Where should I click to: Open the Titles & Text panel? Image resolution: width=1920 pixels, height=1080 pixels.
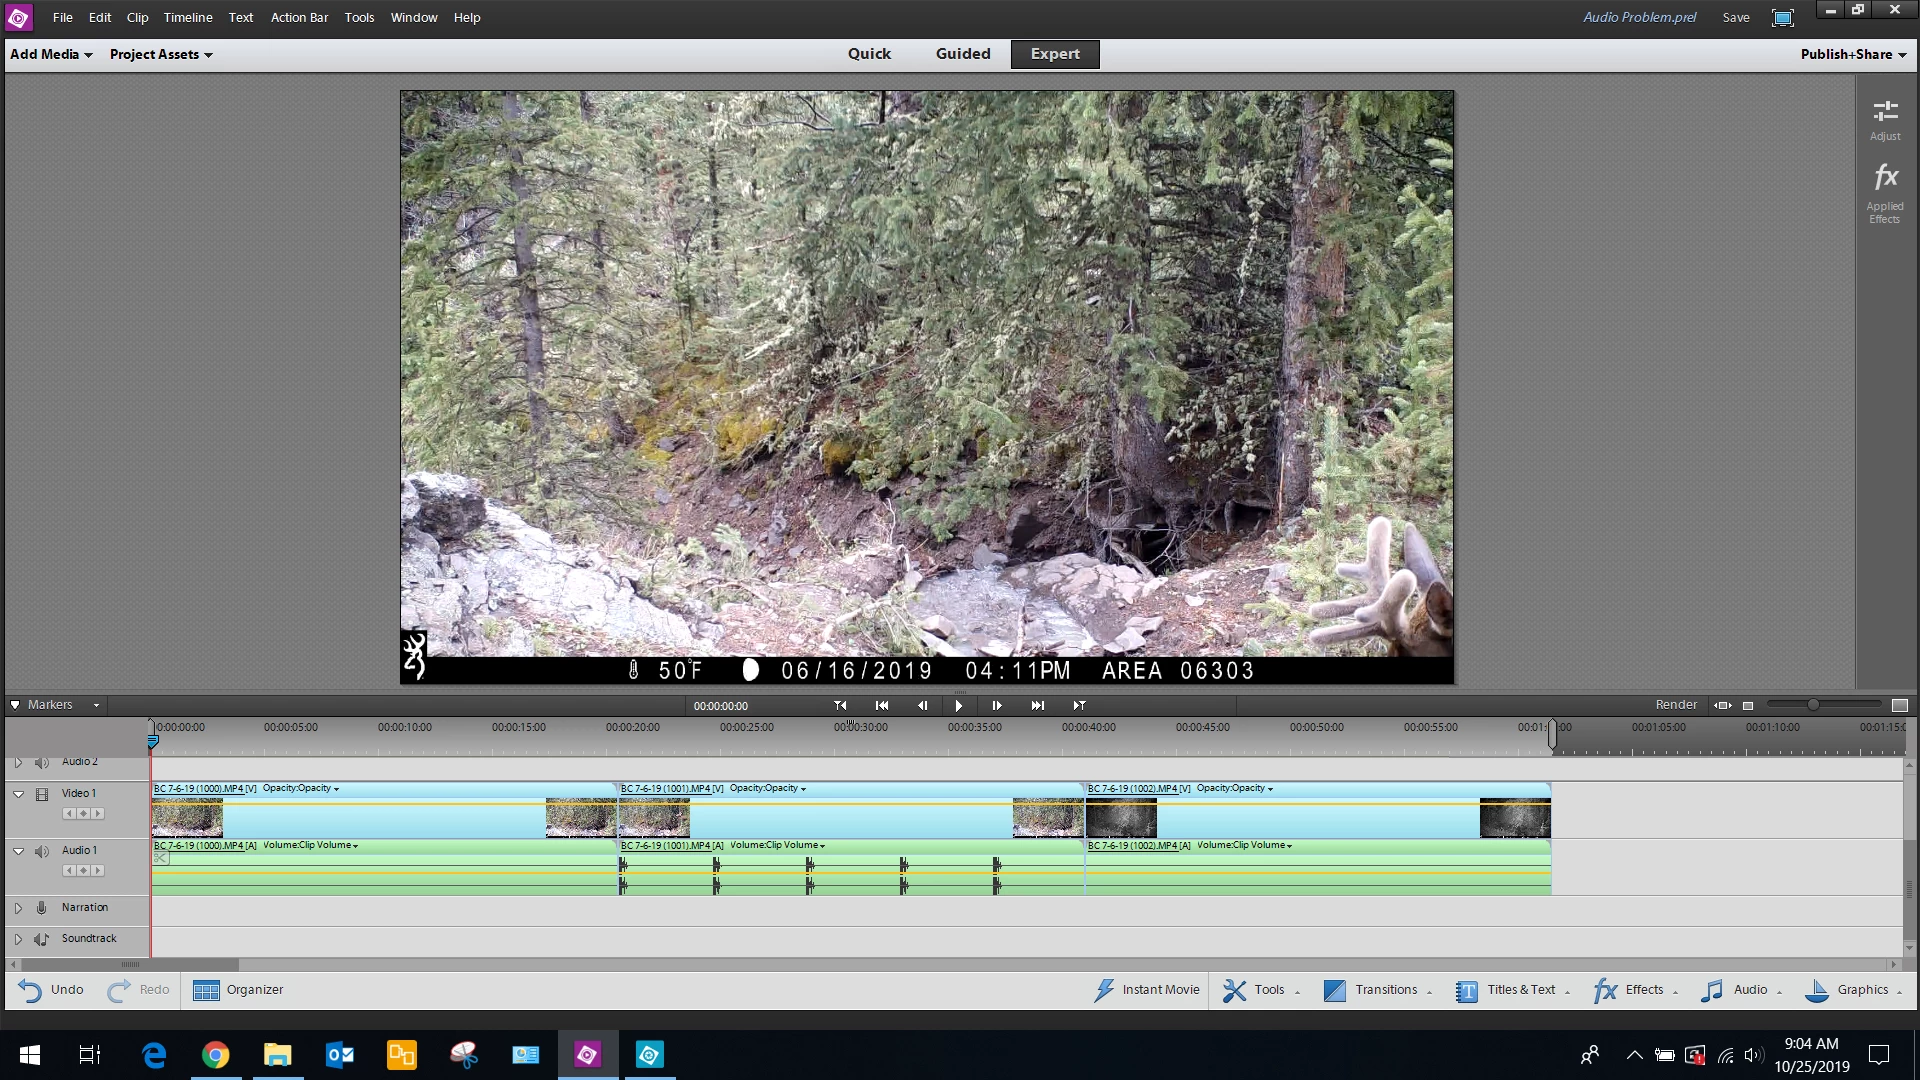click(x=1467, y=990)
